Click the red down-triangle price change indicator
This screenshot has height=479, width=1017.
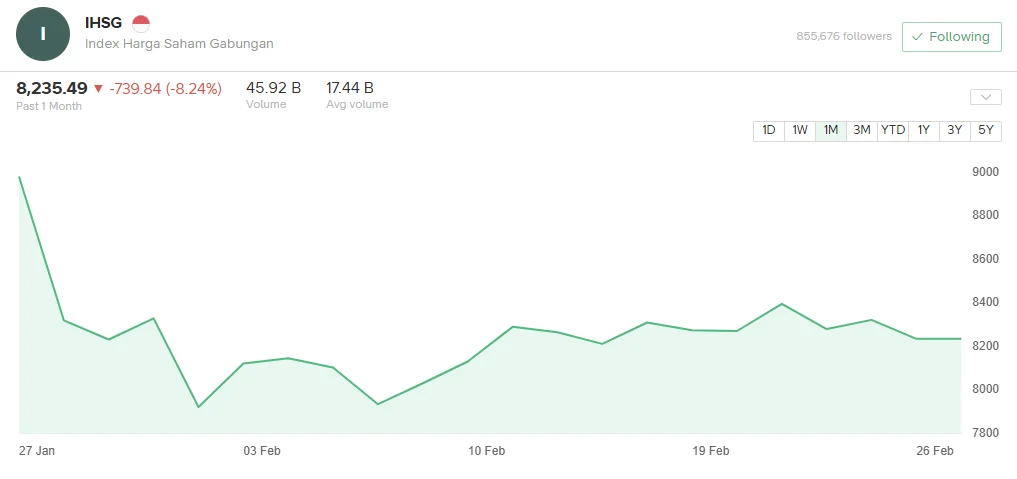(x=98, y=89)
